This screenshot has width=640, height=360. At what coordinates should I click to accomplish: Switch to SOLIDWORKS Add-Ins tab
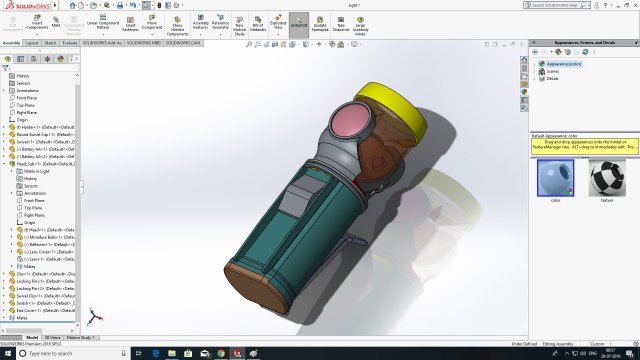(x=102, y=43)
